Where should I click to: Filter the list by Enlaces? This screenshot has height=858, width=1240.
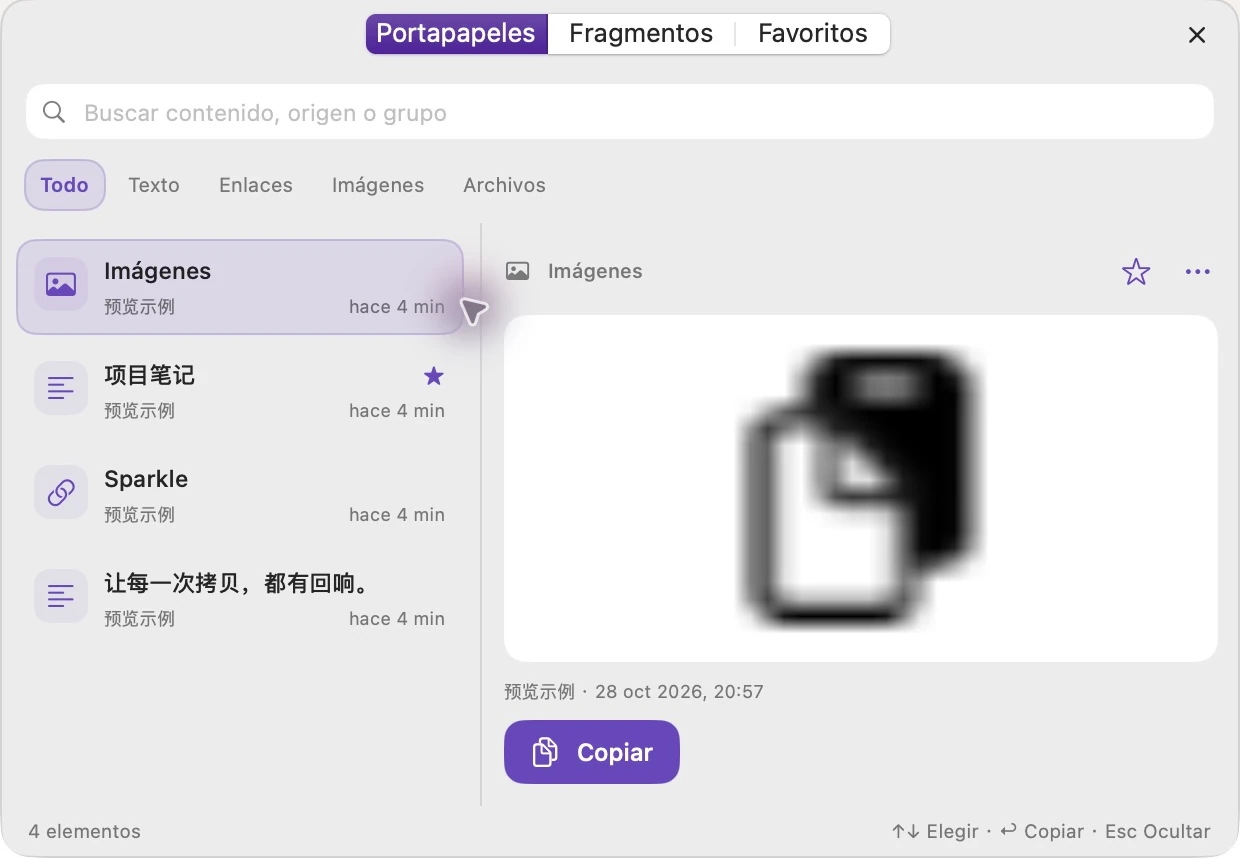256,185
